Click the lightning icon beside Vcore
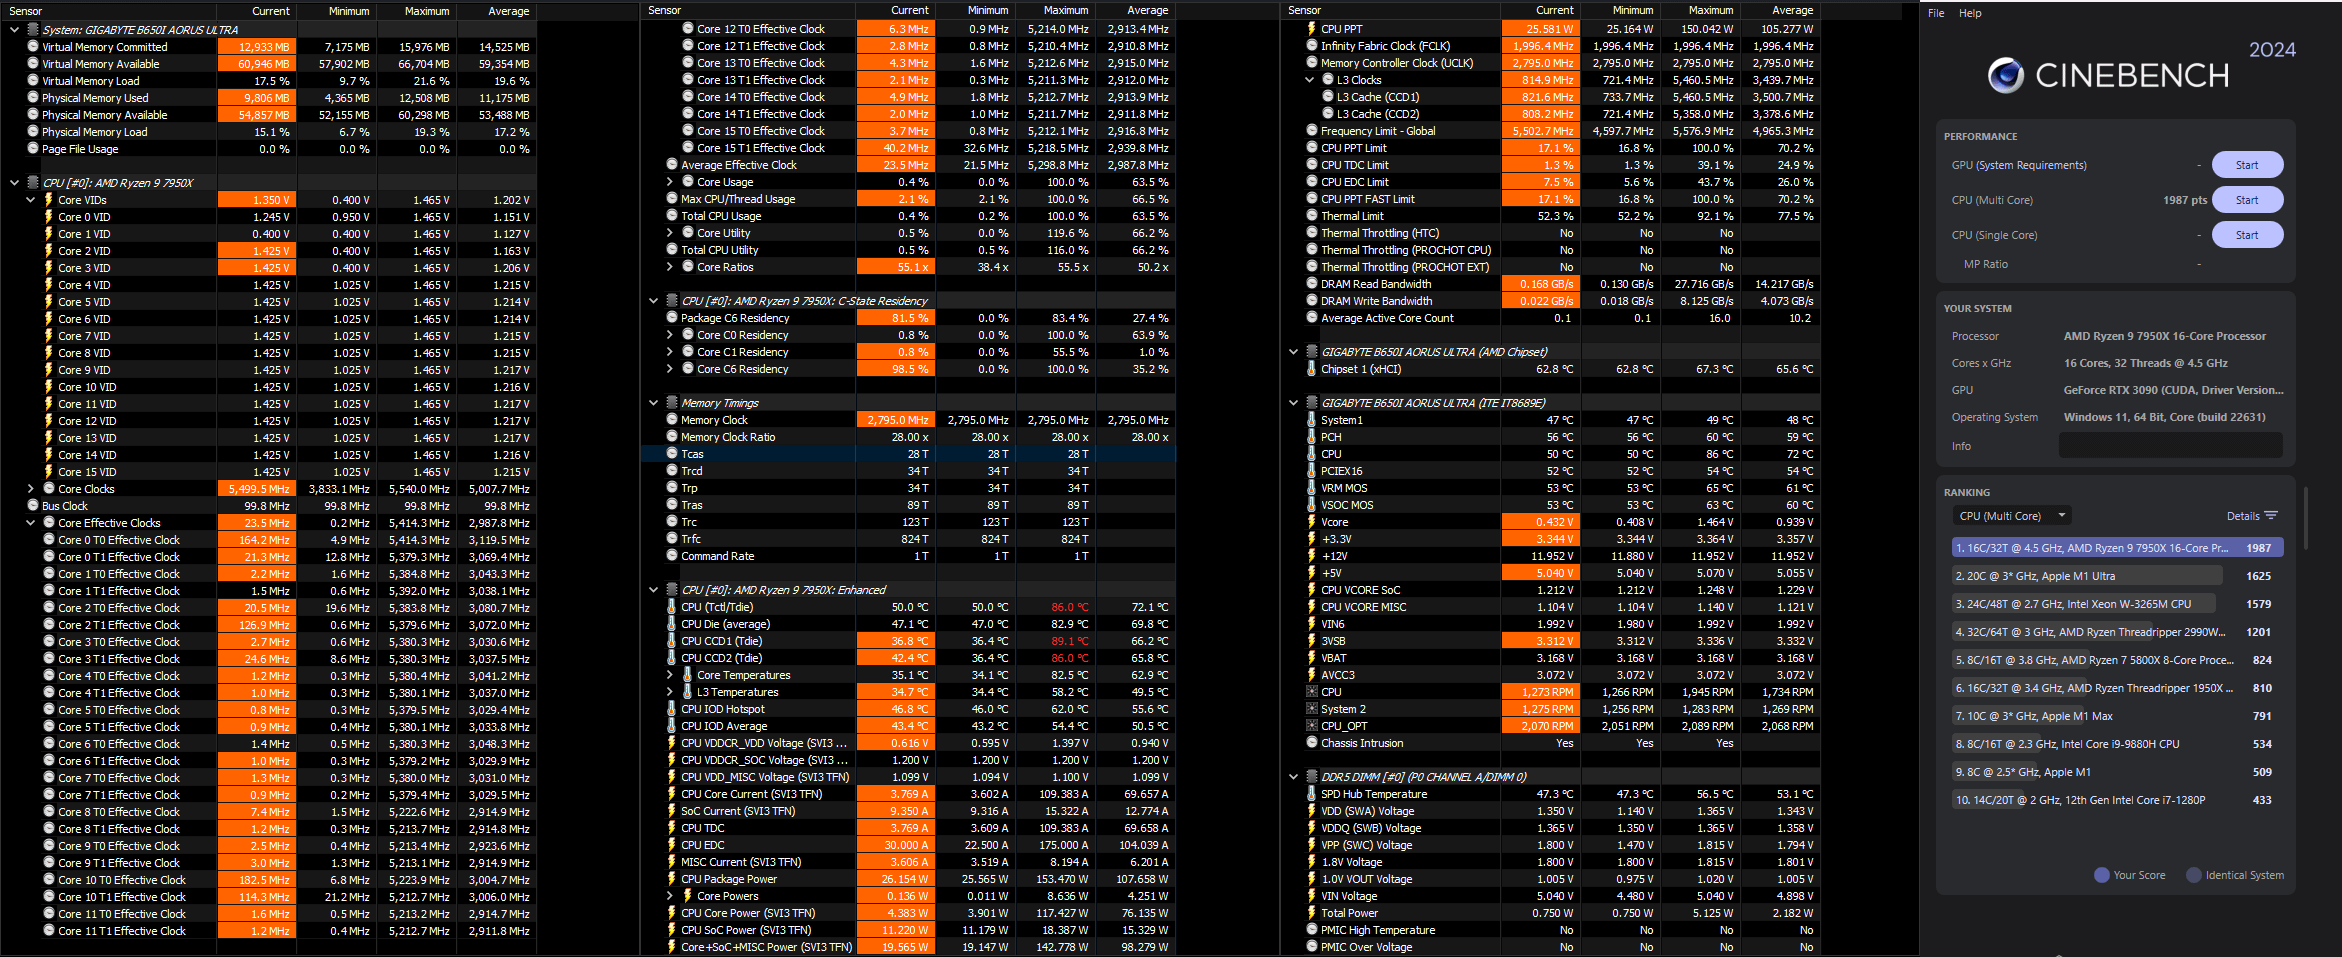Screen dimensions: 2342x957 pos(1312,521)
